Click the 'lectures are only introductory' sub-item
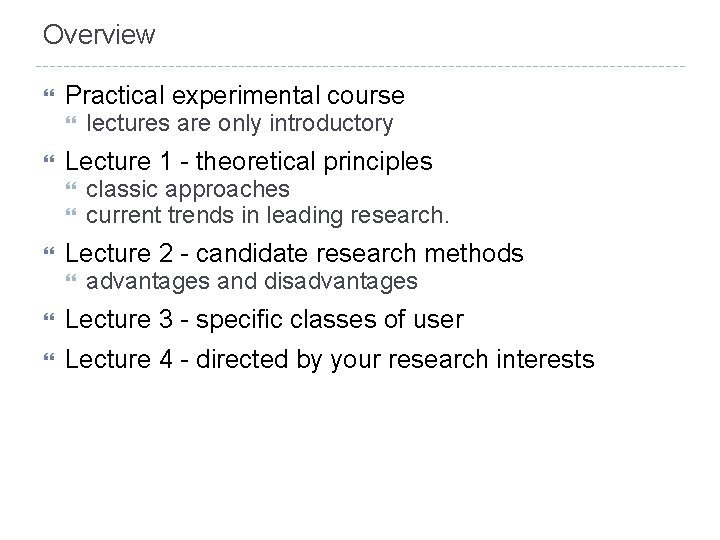Viewport: 720px width, 540px height. click(x=240, y=123)
